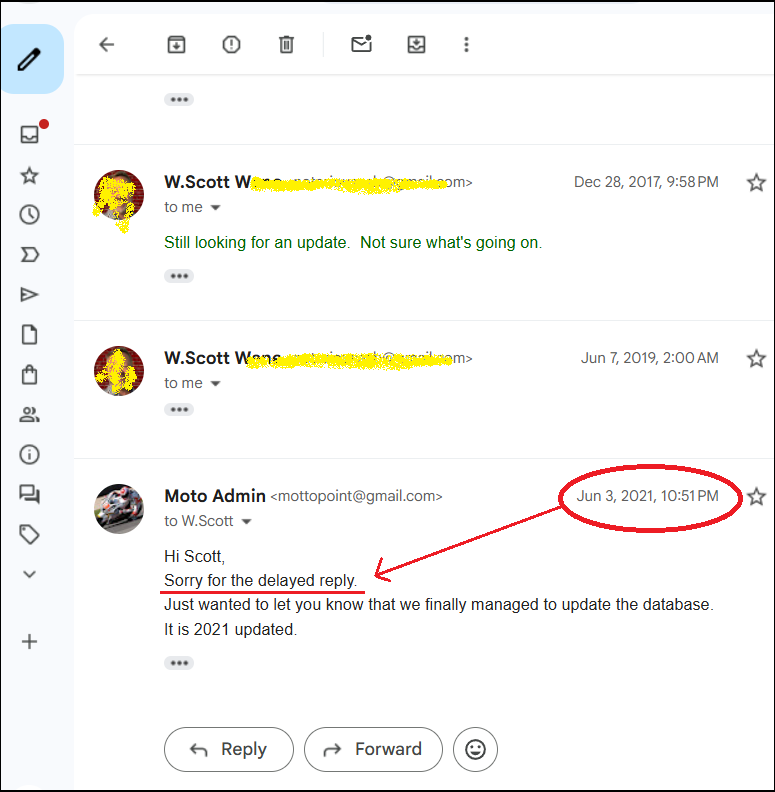Open Forums chat icon in sidebar
The image size is (775, 792).
coord(29,494)
